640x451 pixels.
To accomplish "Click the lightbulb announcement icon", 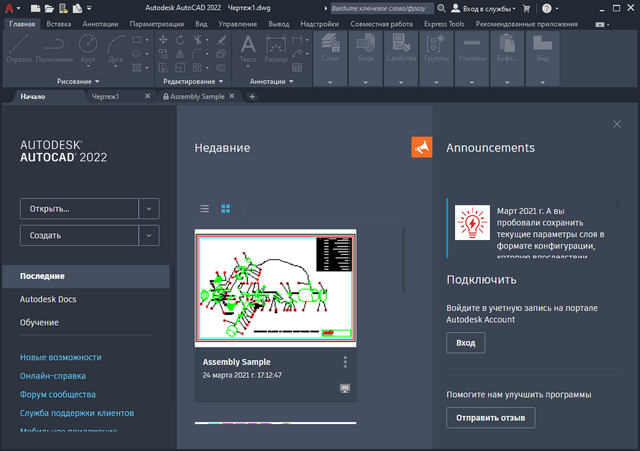I will 472,223.
